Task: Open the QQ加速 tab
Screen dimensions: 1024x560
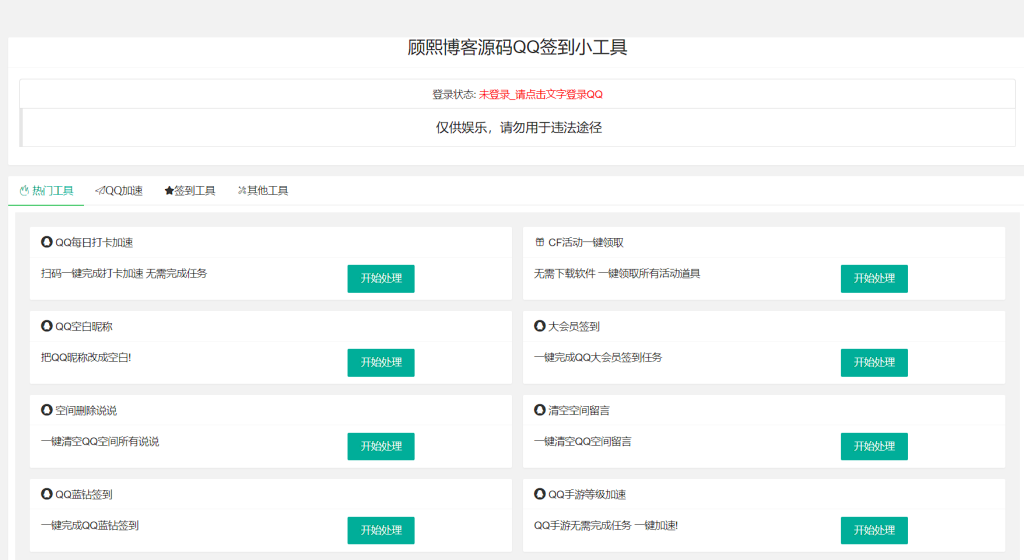Action: tap(119, 191)
